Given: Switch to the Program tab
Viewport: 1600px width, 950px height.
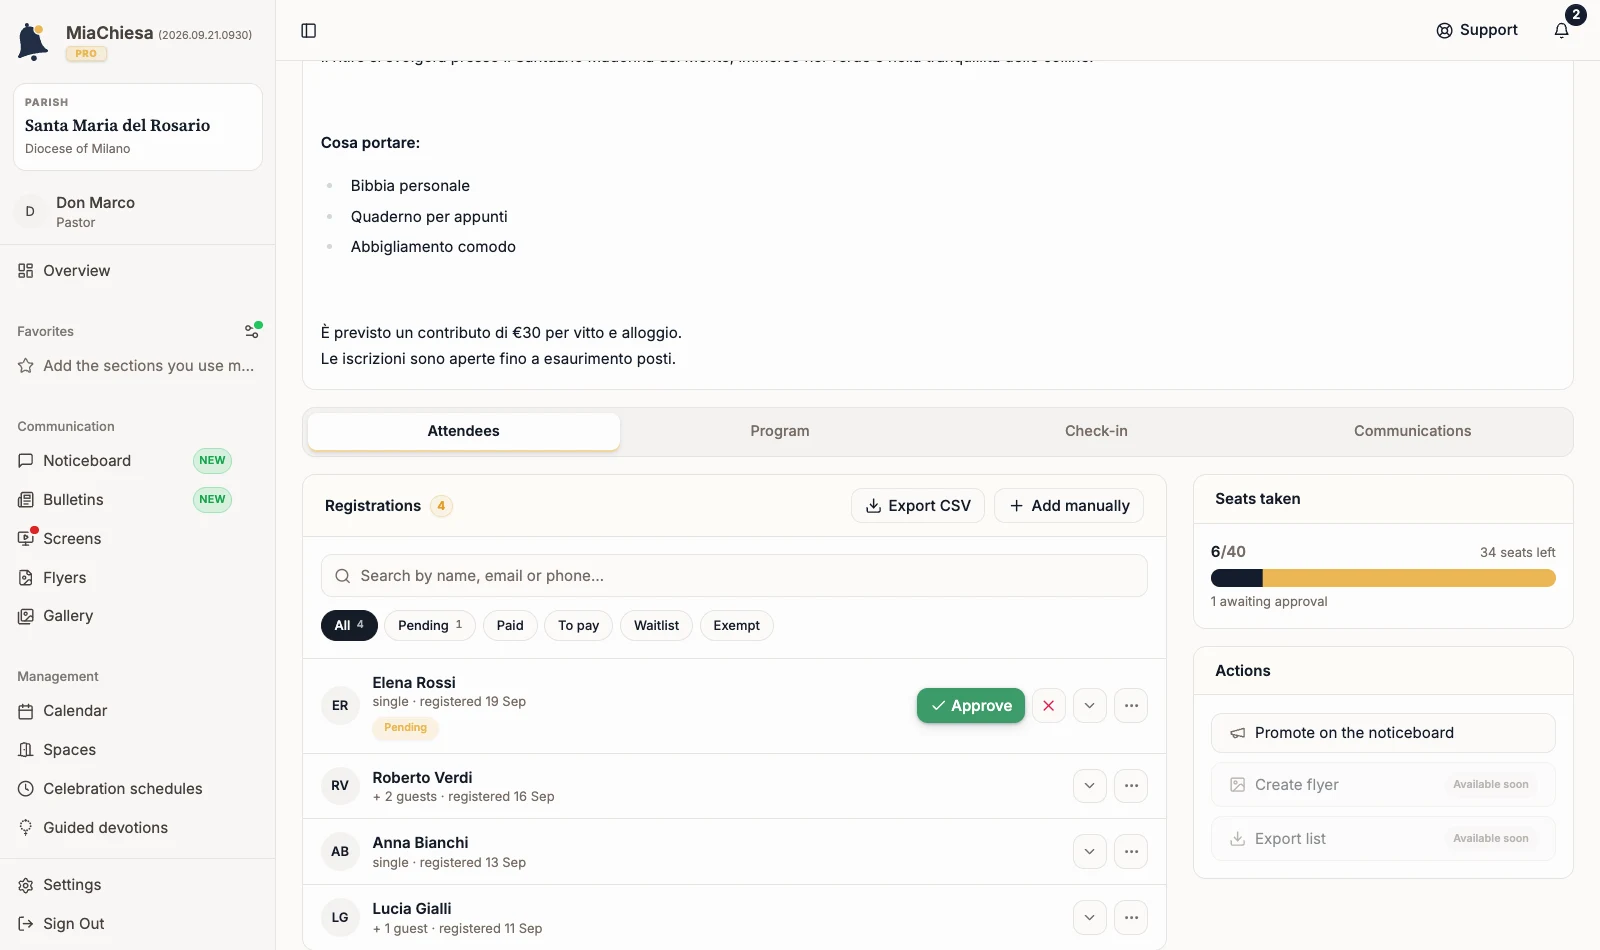Looking at the screenshot, I should pos(780,431).
